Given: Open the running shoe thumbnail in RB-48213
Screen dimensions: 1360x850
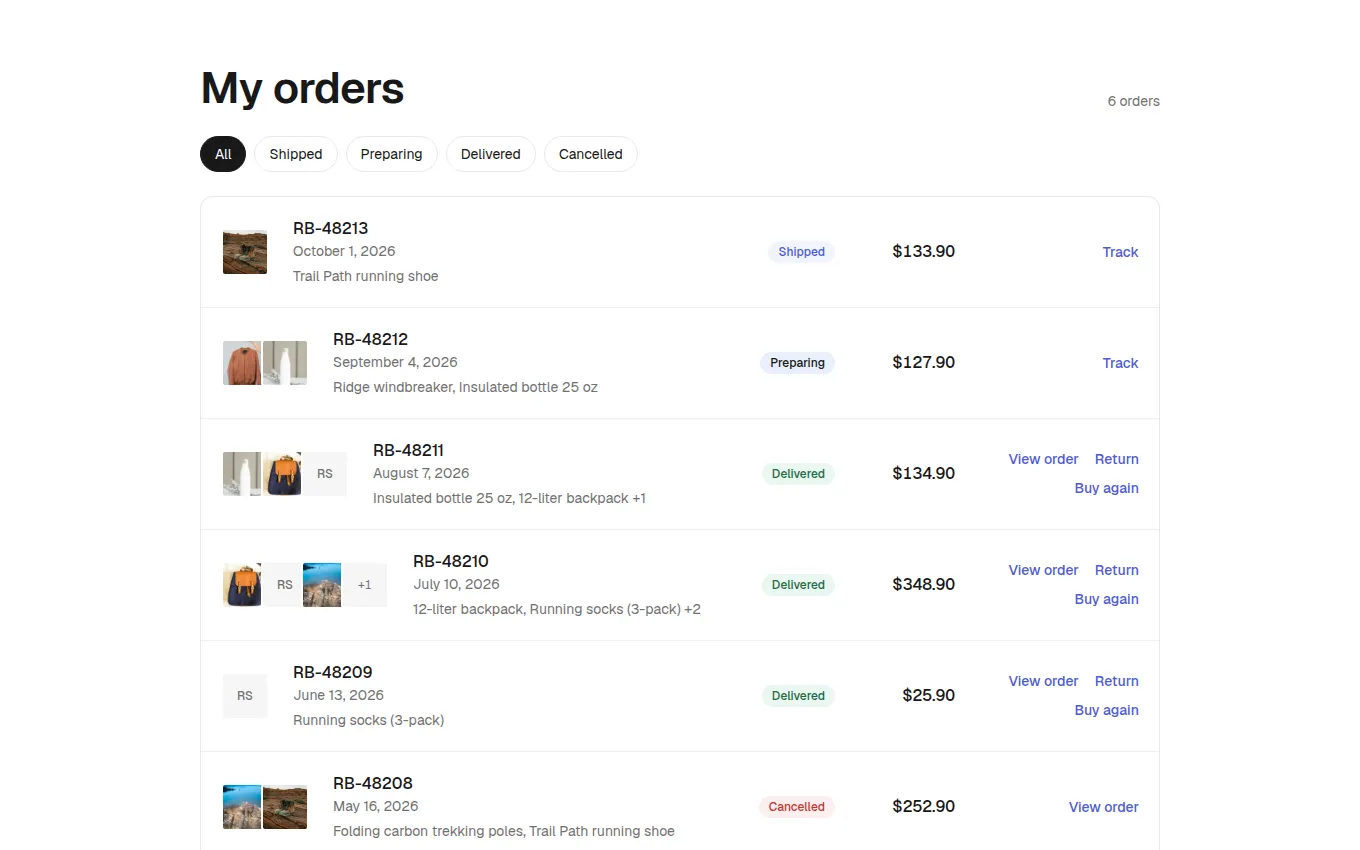Looking at the screenshot, I should pos(245,252).
